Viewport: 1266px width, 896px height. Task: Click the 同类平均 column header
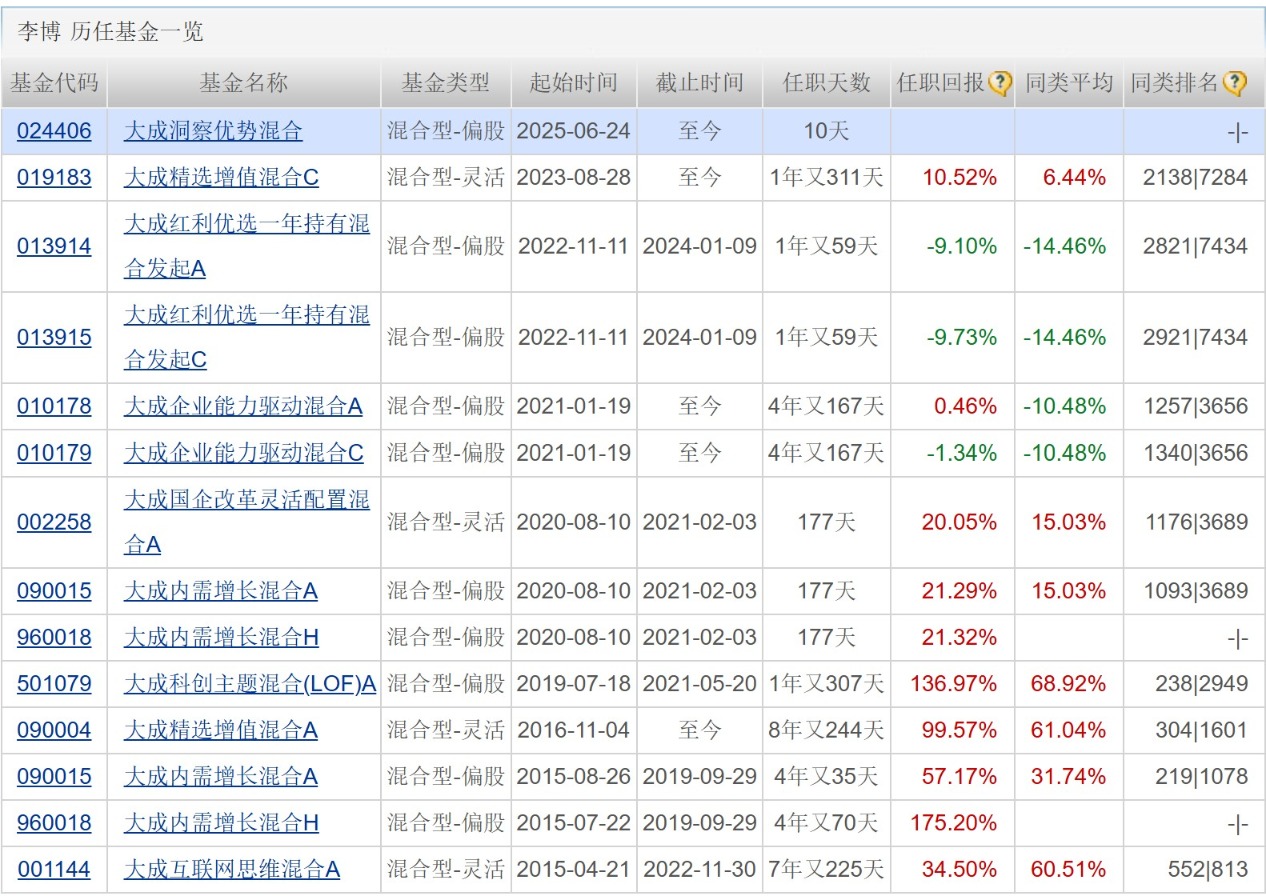click(x=1069, y=83)
